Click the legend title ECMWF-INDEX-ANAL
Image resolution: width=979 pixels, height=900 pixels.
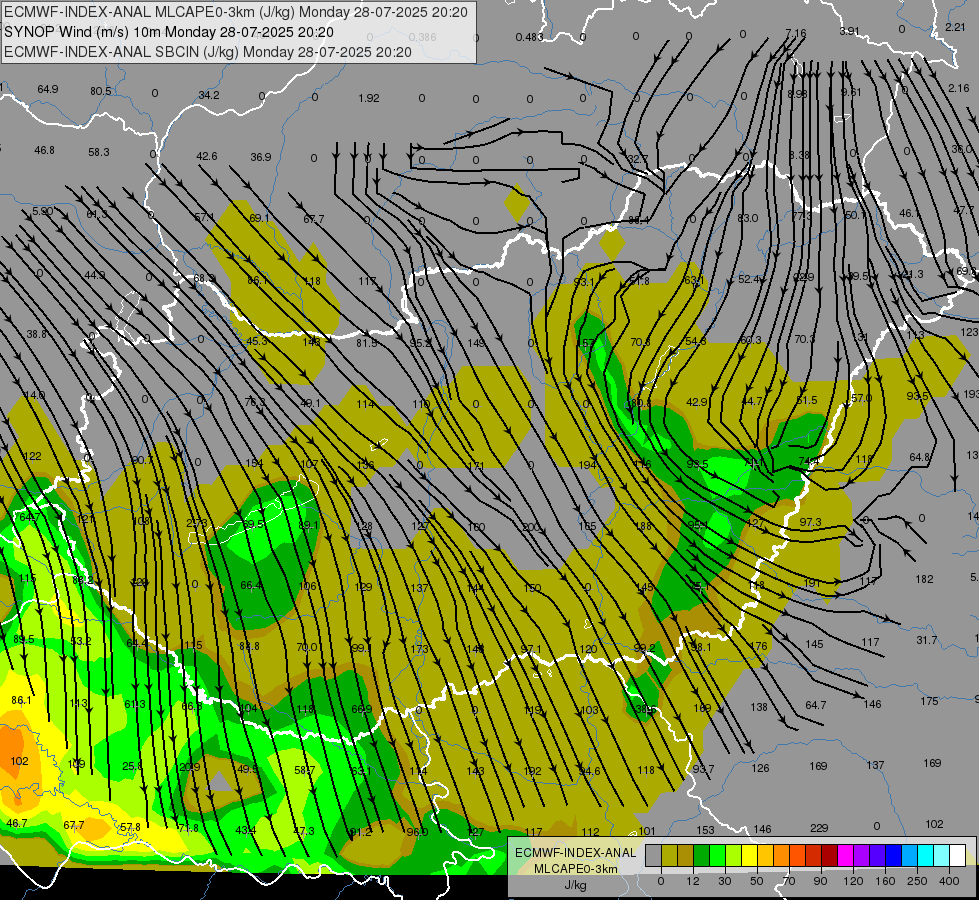[x=575, y=853]
